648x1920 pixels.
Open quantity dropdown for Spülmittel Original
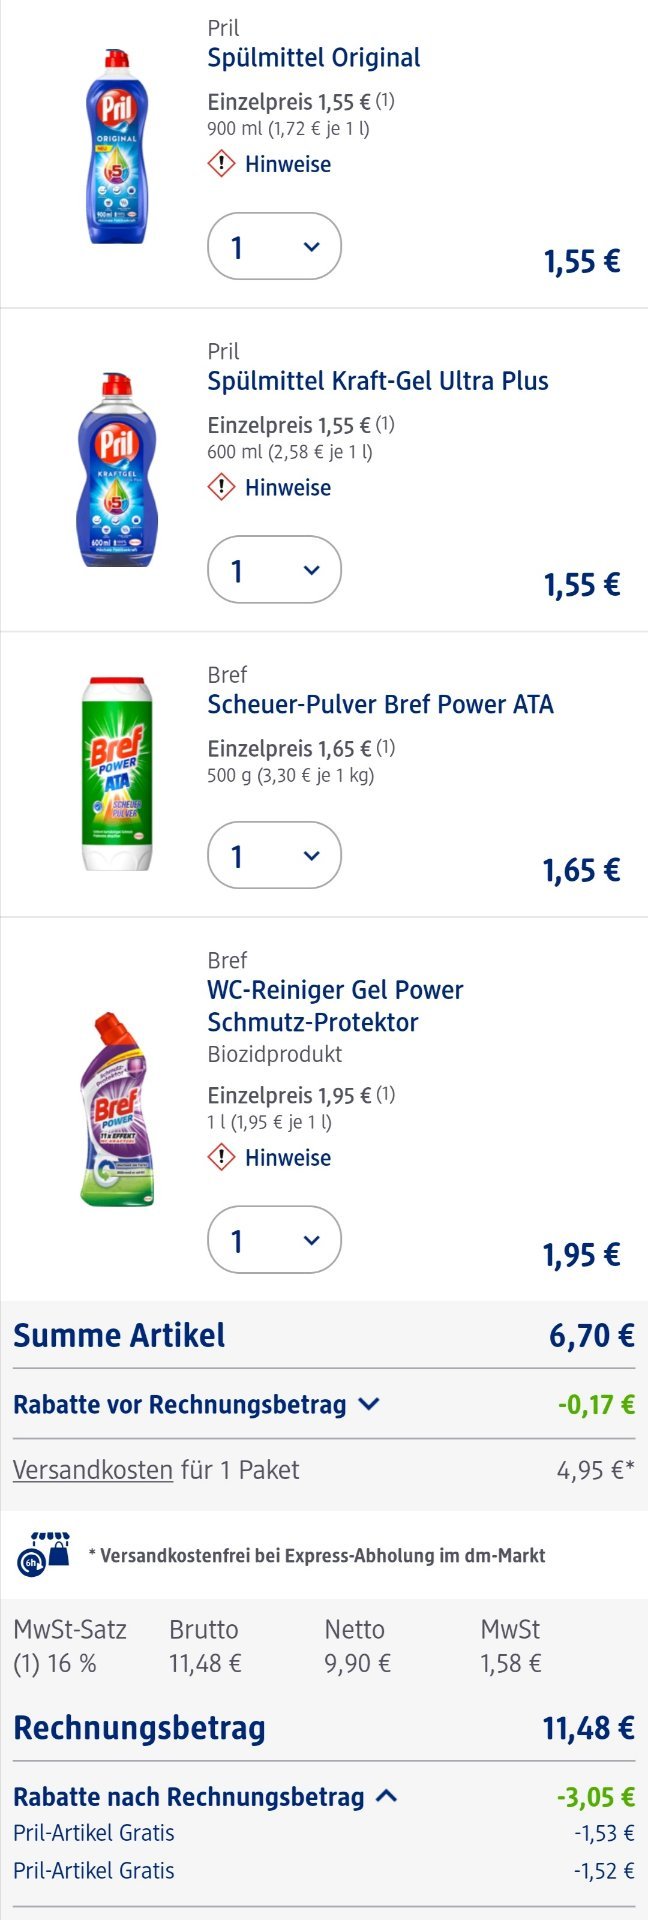click(x=274, y=246)
